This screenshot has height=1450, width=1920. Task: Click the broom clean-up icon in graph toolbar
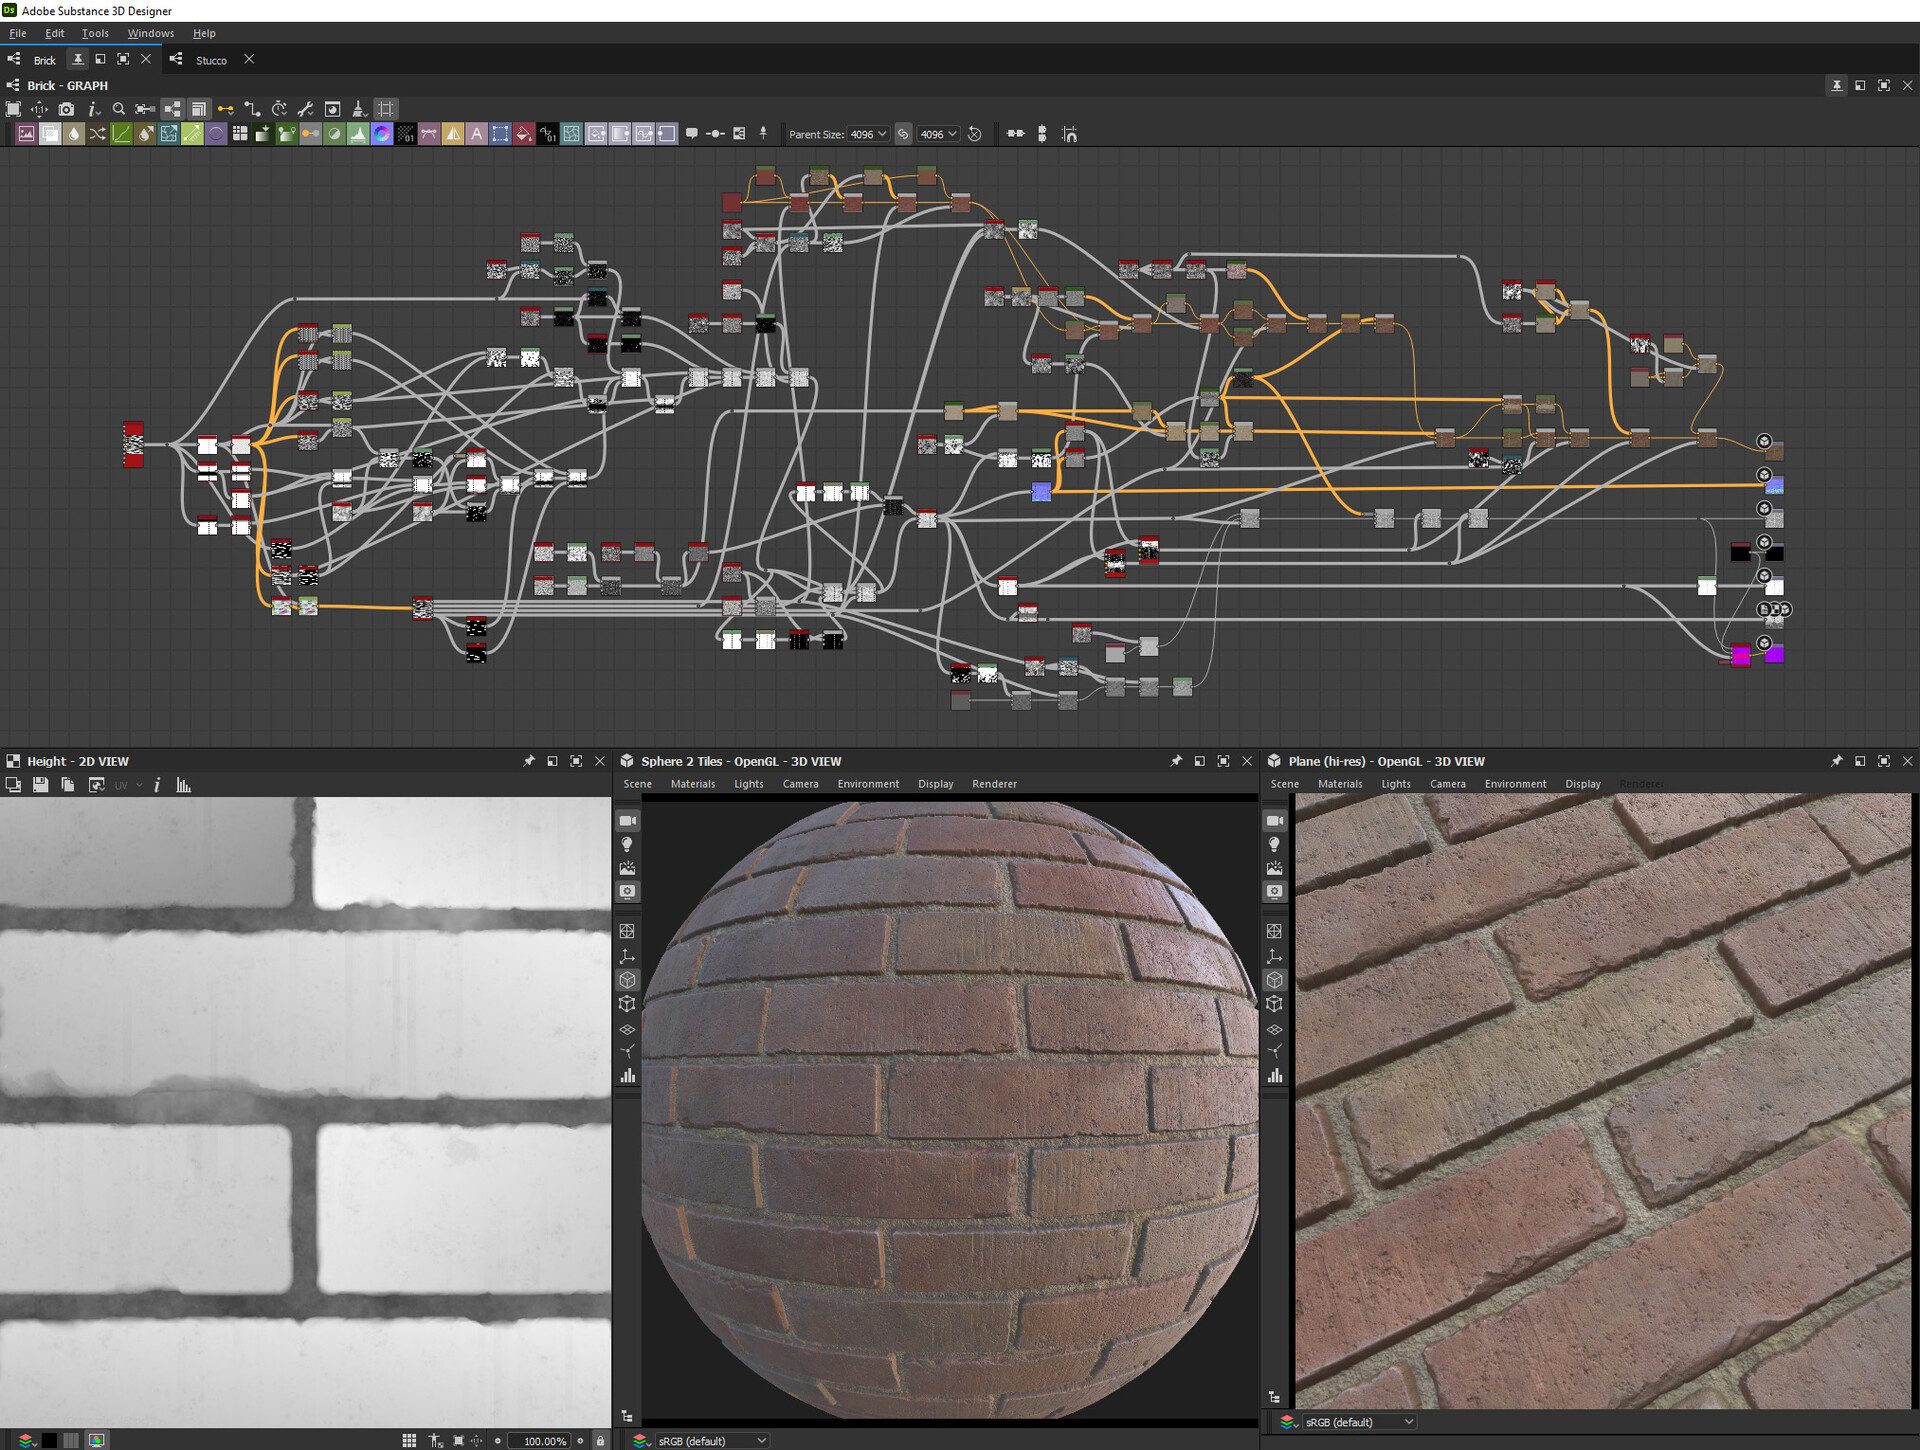[x=359, y=109]
